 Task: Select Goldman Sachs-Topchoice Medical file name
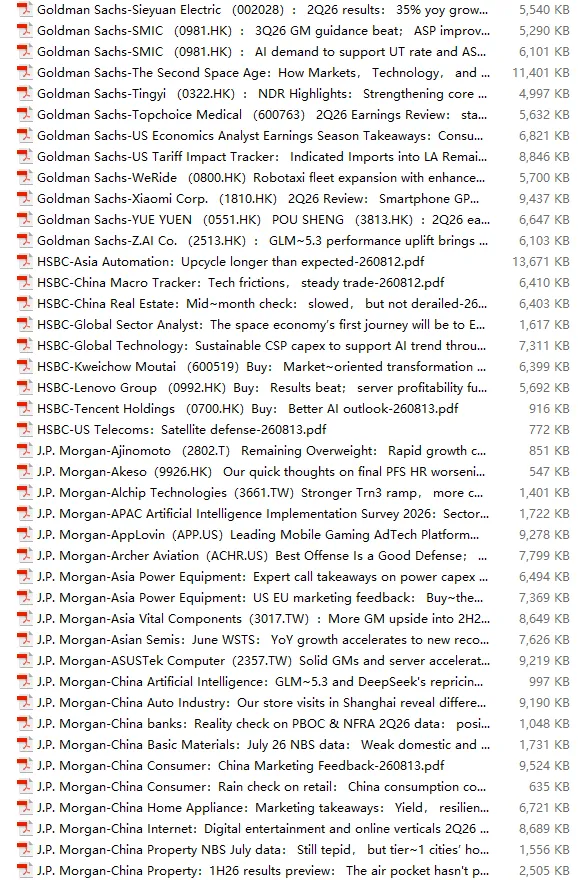click(262, 115)
